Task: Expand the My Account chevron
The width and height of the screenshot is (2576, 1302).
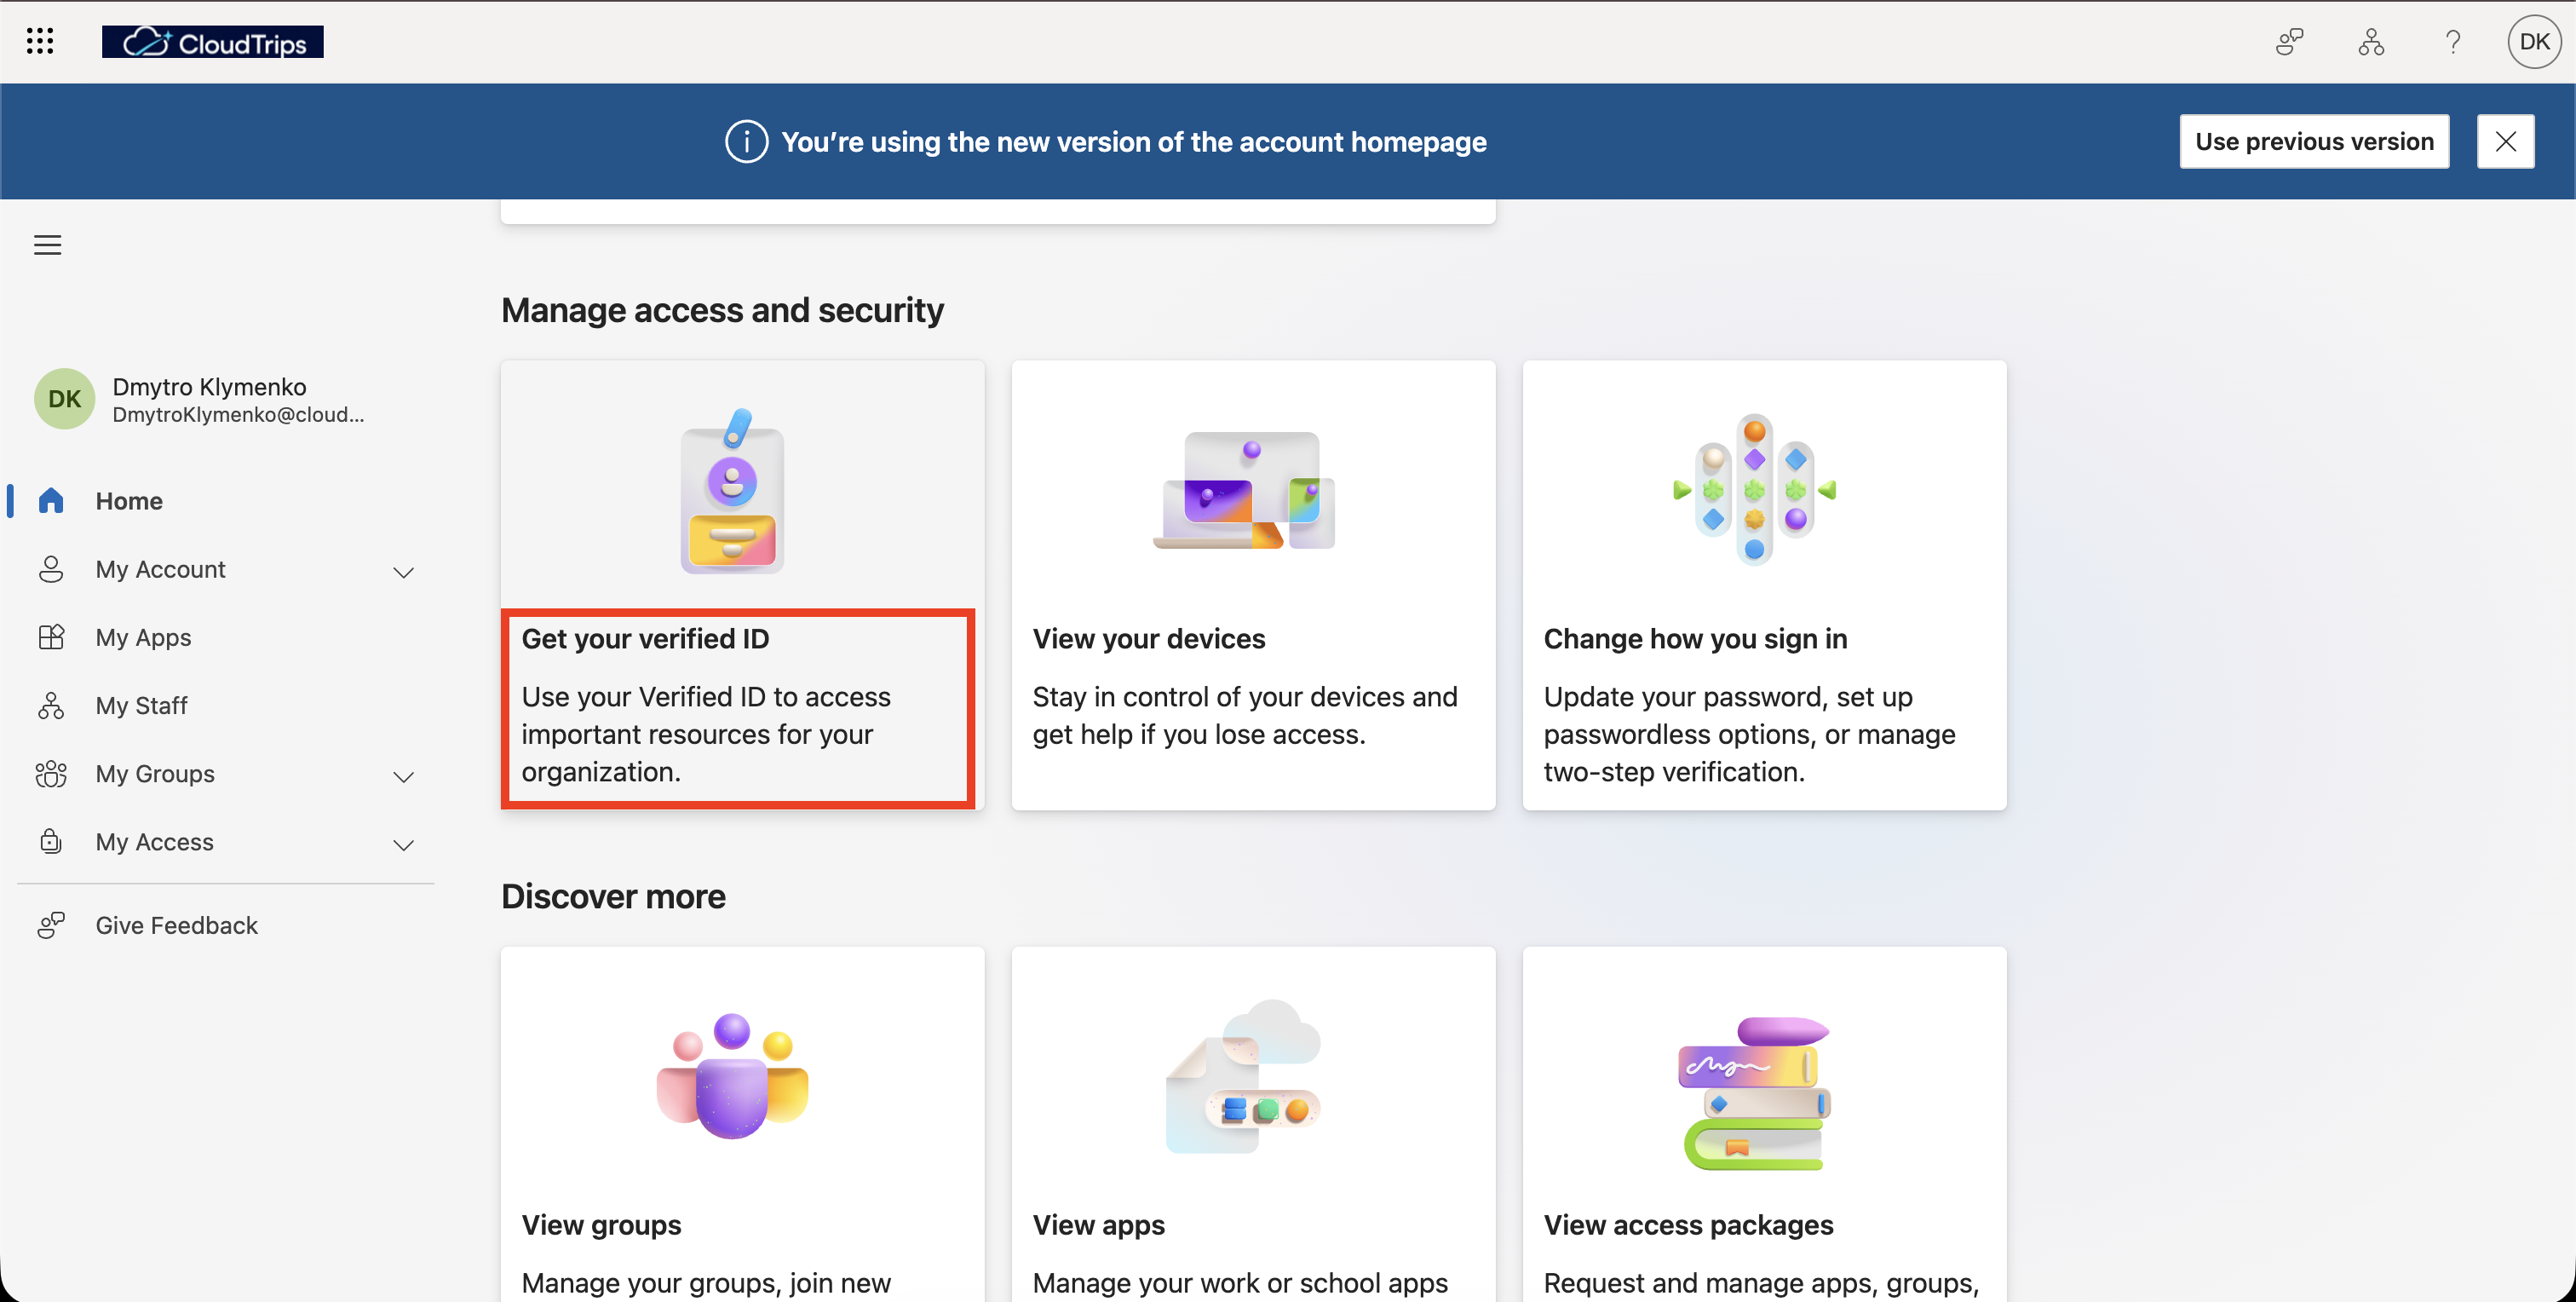Action: (x=403, y=572)
